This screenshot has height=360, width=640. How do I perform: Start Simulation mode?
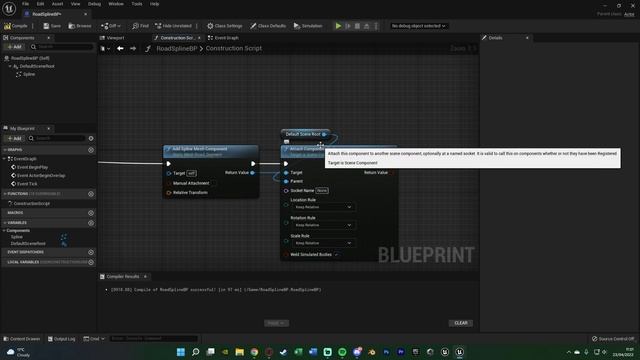coord(308,26)
